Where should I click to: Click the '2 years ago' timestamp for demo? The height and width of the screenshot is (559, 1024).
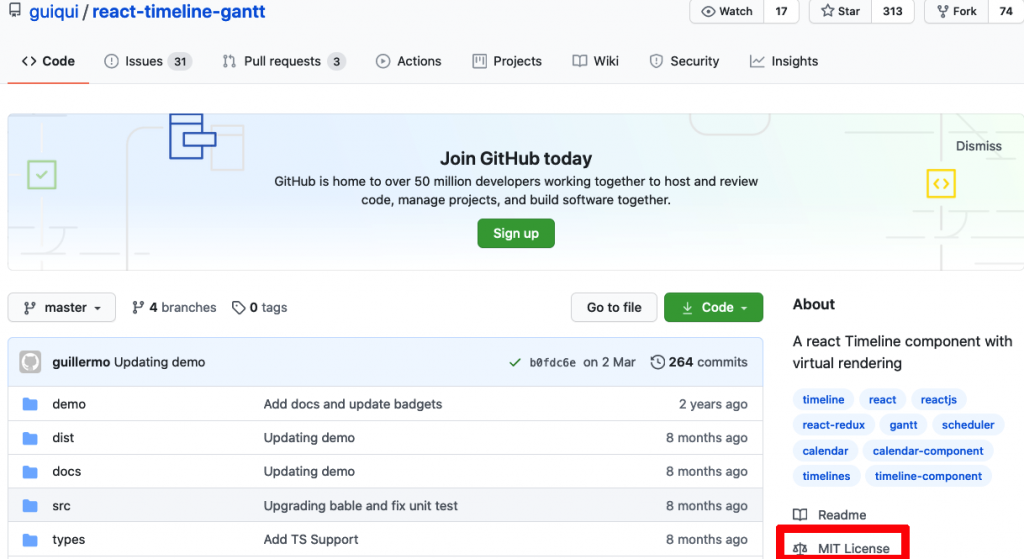(x=713, y=404)
